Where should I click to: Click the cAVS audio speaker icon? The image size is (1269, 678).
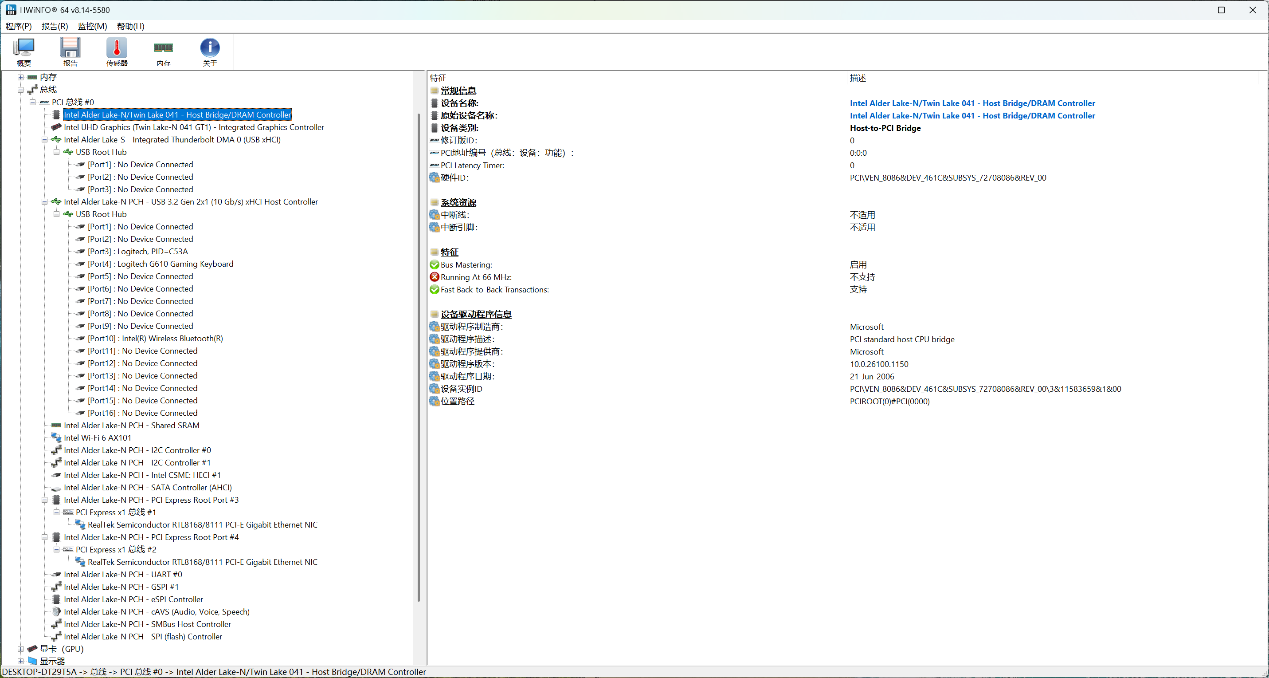click(x=56, y=612)
